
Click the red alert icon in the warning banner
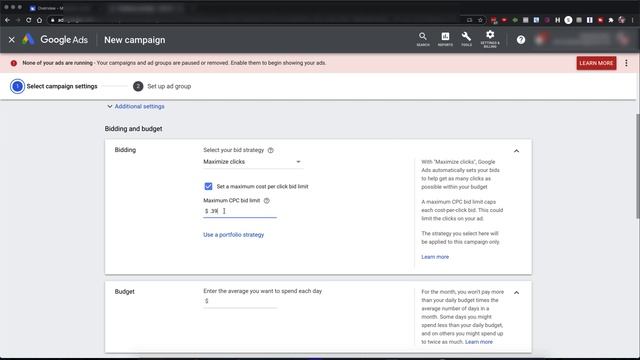click(14, 63)
